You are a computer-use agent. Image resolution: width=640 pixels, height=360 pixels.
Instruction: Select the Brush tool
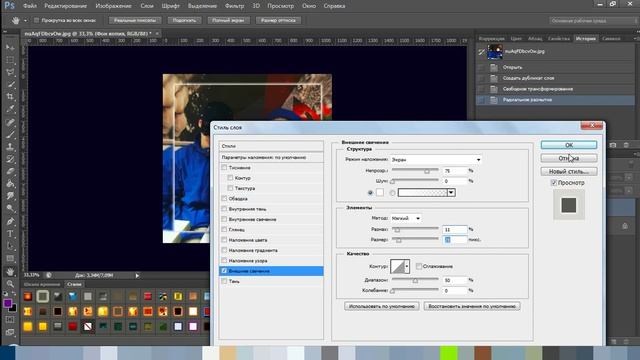[10, 134]
